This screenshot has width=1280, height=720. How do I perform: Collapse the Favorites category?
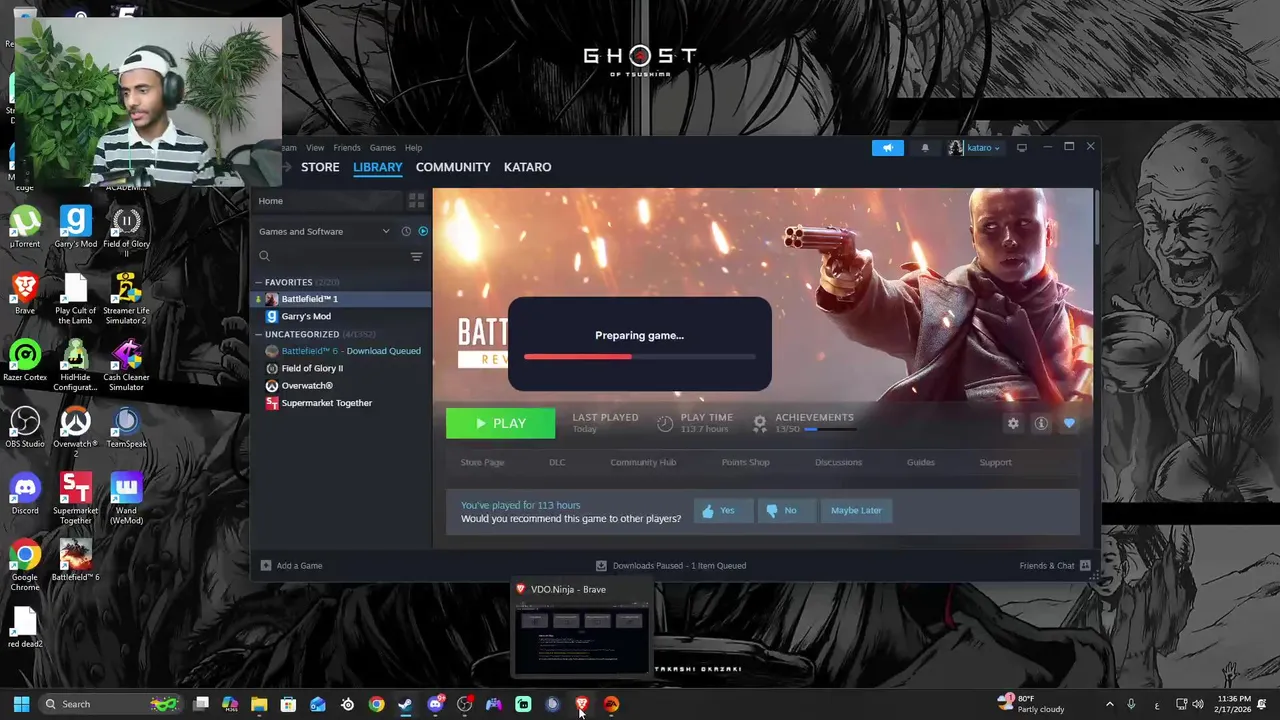[258, 282]
